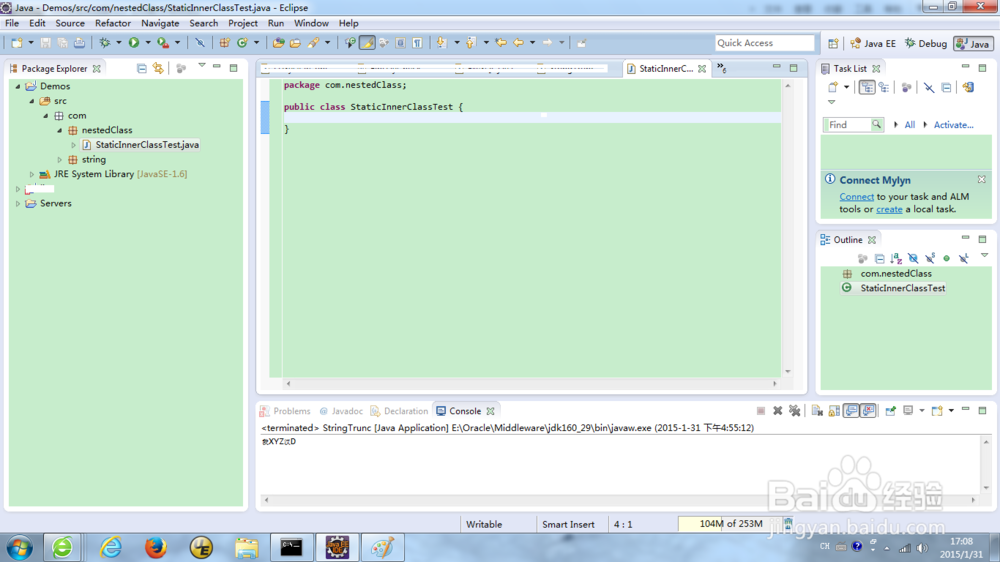Screen dimensions: 1000x562
Task: Click the Activate... link in Task List
Action: [953, 125]
